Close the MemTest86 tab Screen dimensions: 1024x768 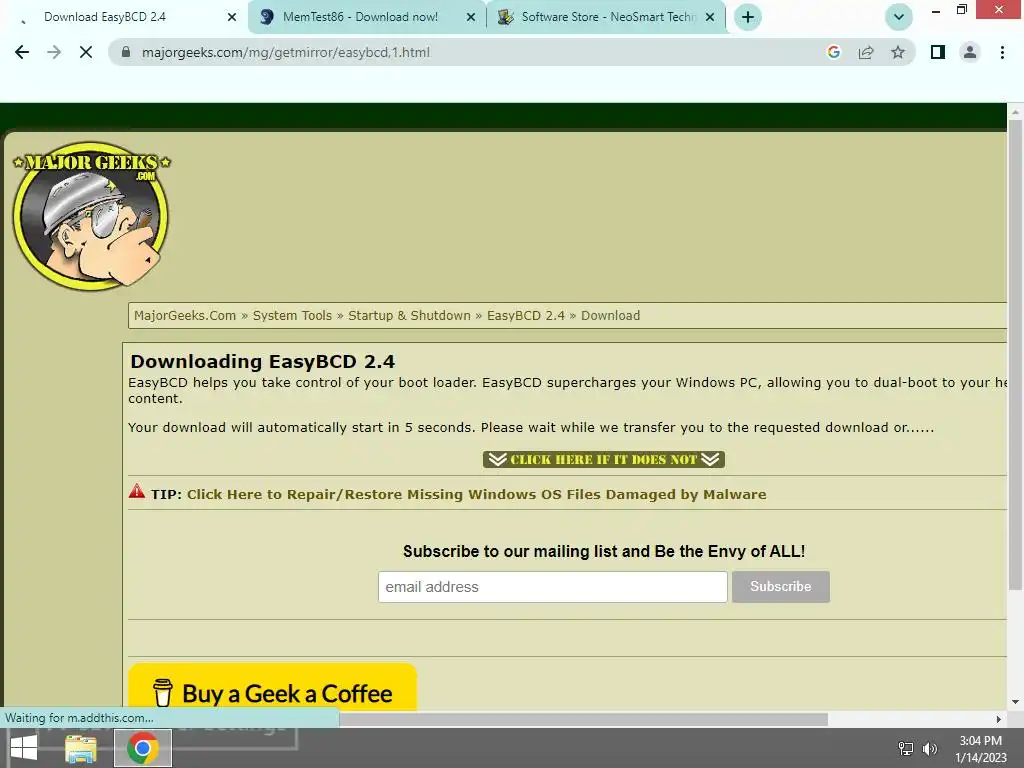coord(471,17)
